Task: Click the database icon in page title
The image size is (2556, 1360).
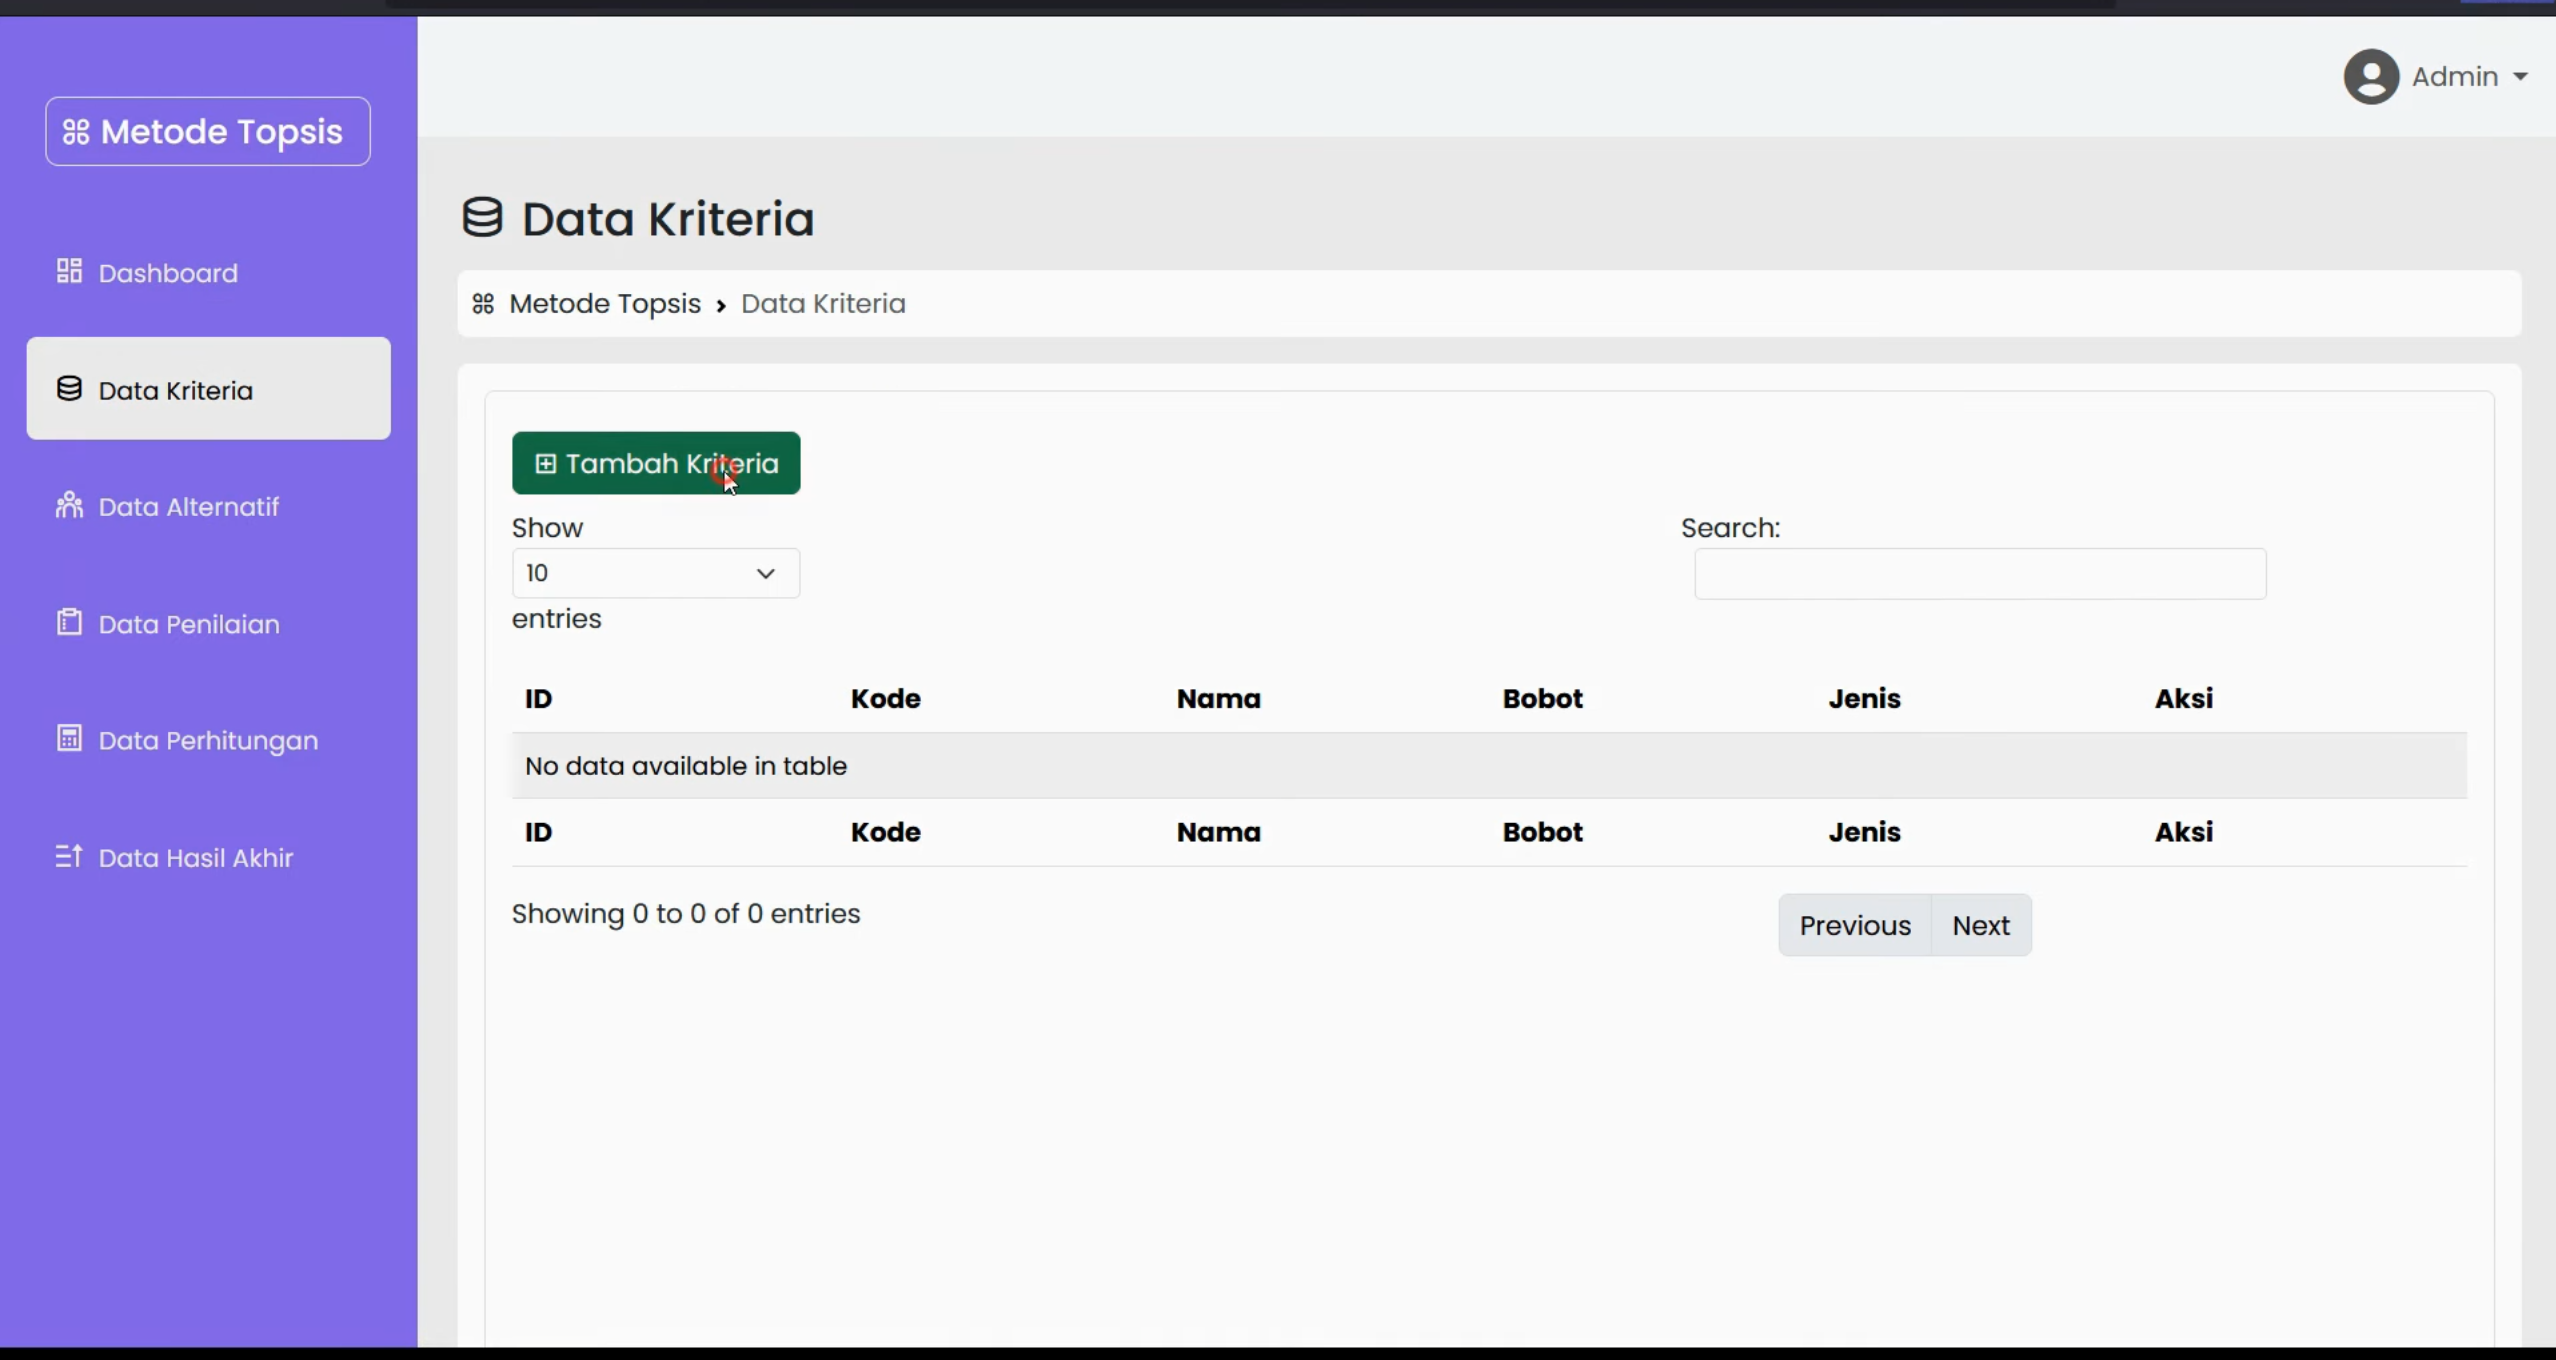Action: 482,217
